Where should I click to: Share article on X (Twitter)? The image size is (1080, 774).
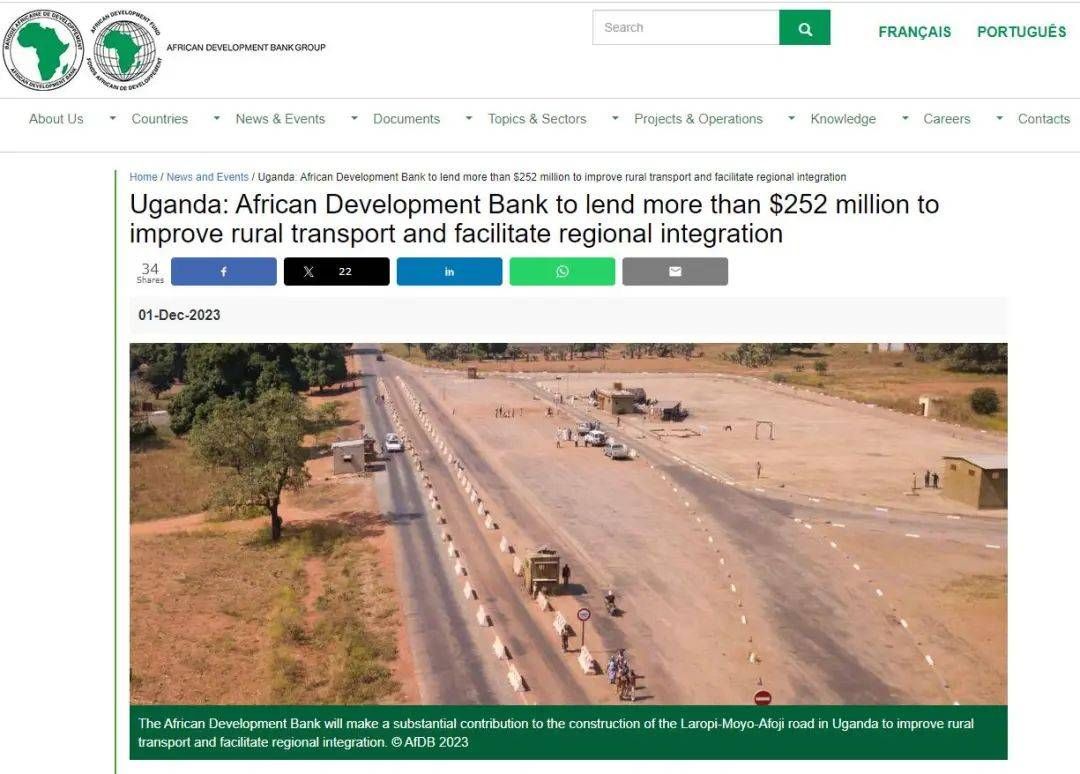point(337,271)
